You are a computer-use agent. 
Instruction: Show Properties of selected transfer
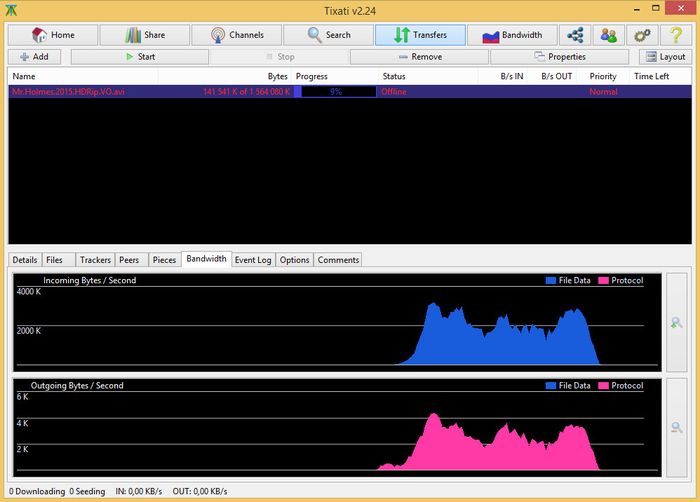click(559, 57)
